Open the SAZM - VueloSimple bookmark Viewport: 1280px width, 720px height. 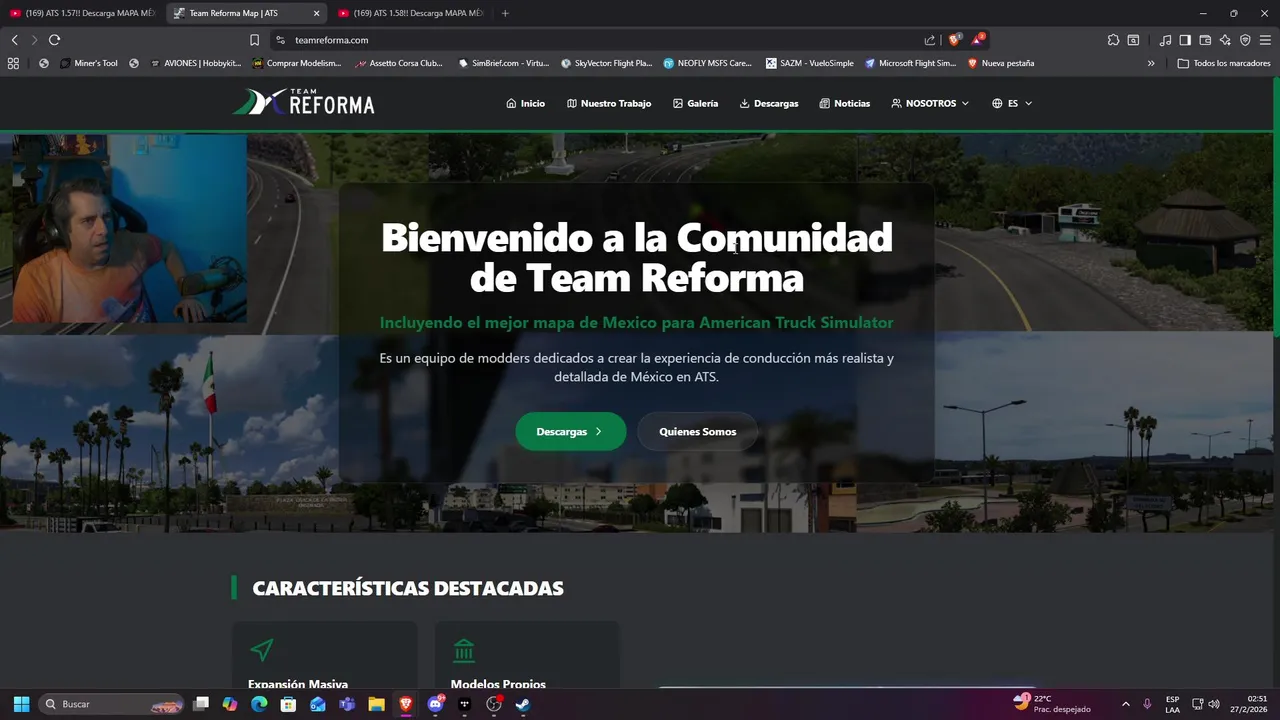(x=810, y=63)
